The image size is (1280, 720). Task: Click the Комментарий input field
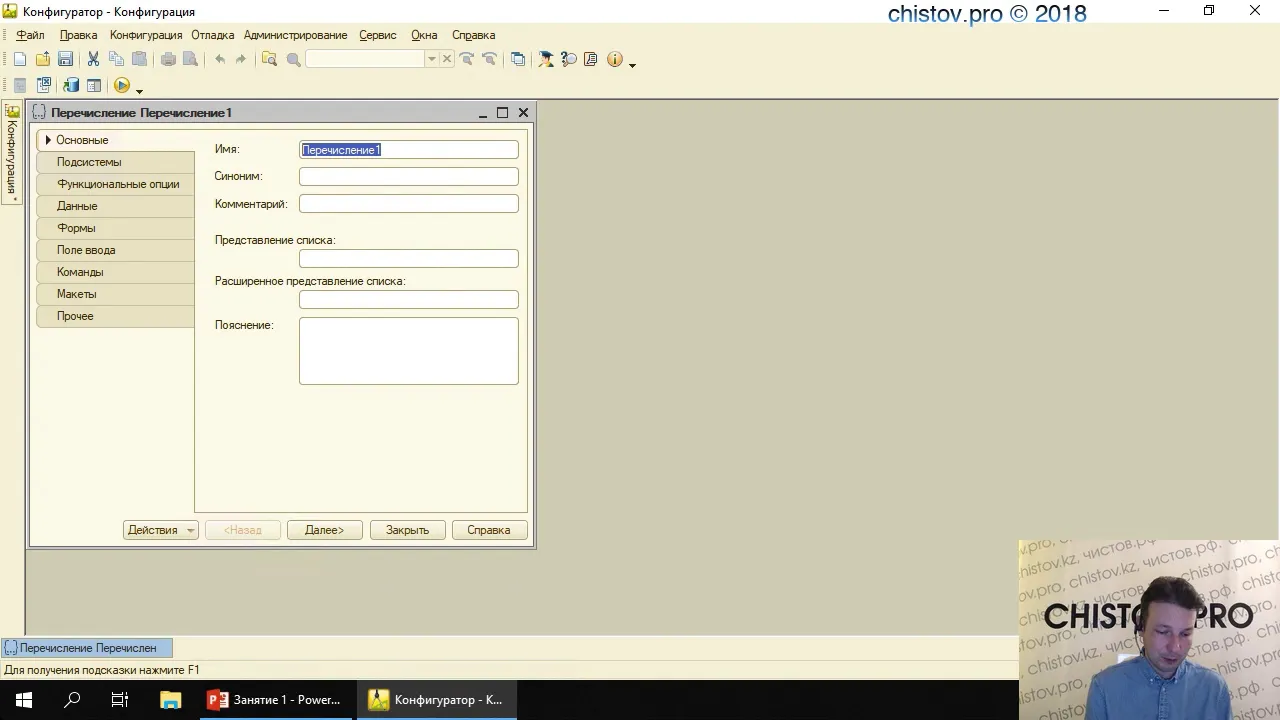click(409, 204)
